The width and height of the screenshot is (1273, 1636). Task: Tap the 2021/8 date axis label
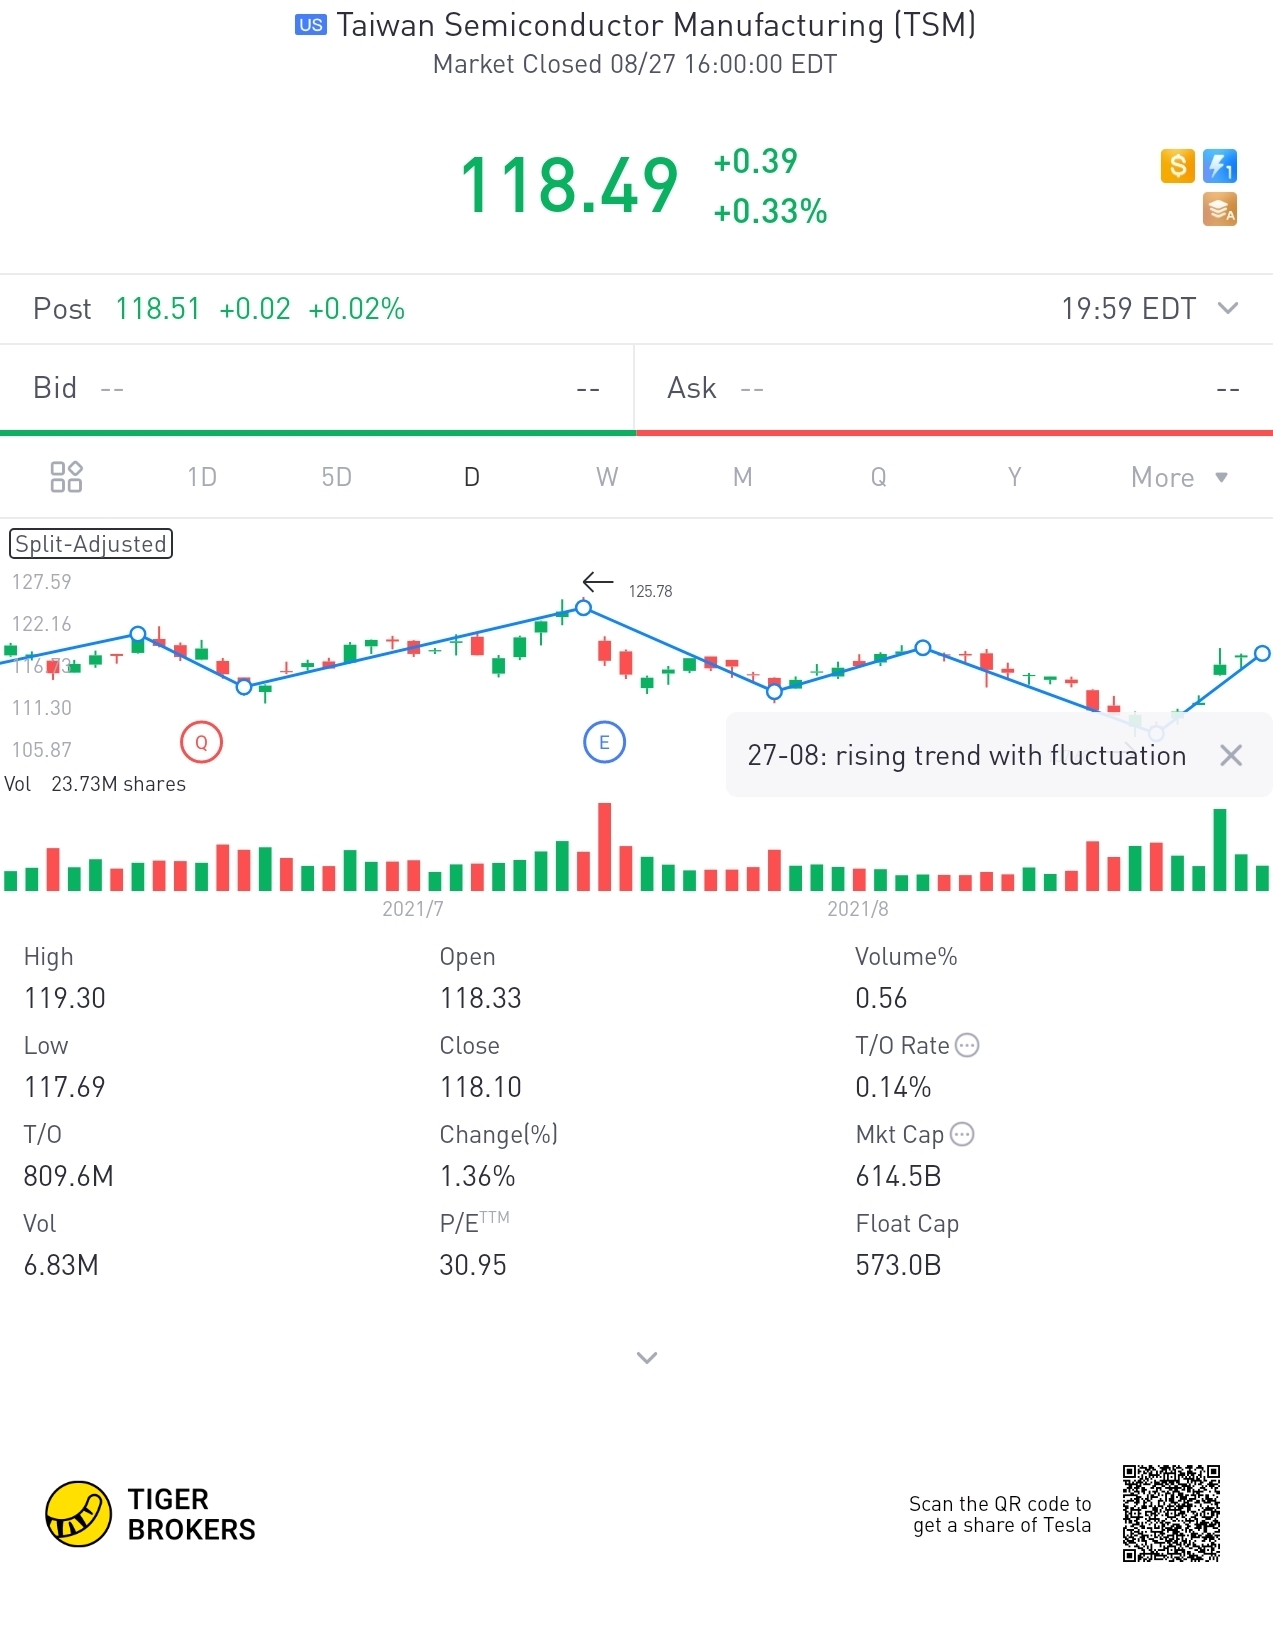pos(858,909)
